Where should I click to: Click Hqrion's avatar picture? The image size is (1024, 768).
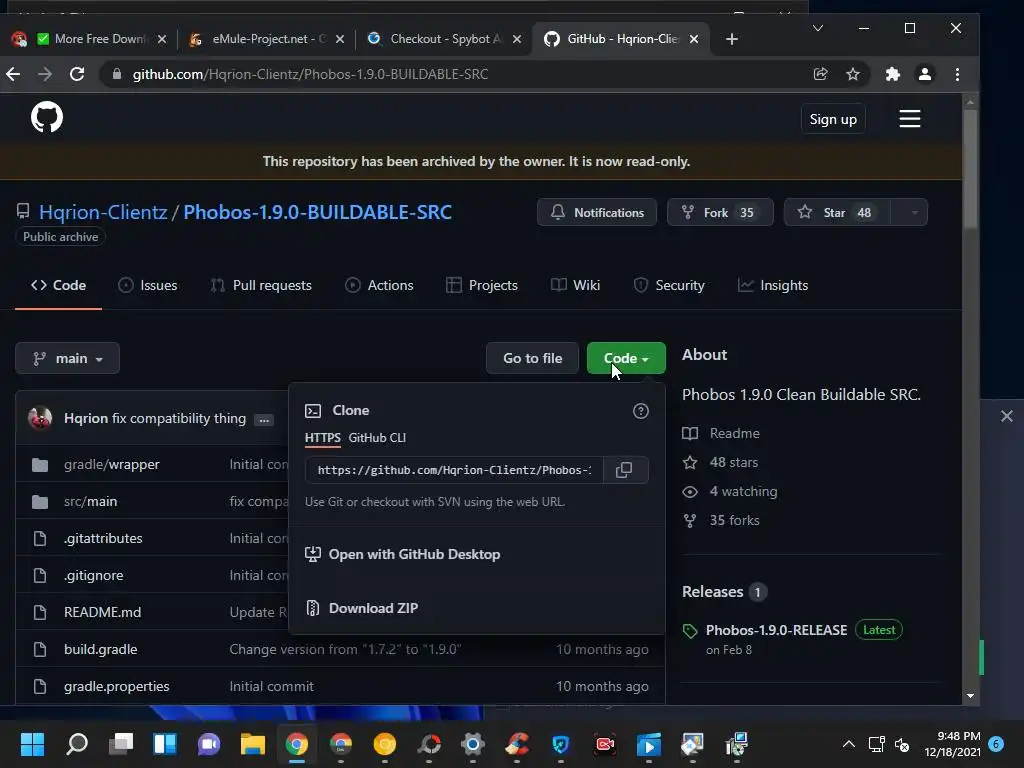tap(40, 418)
